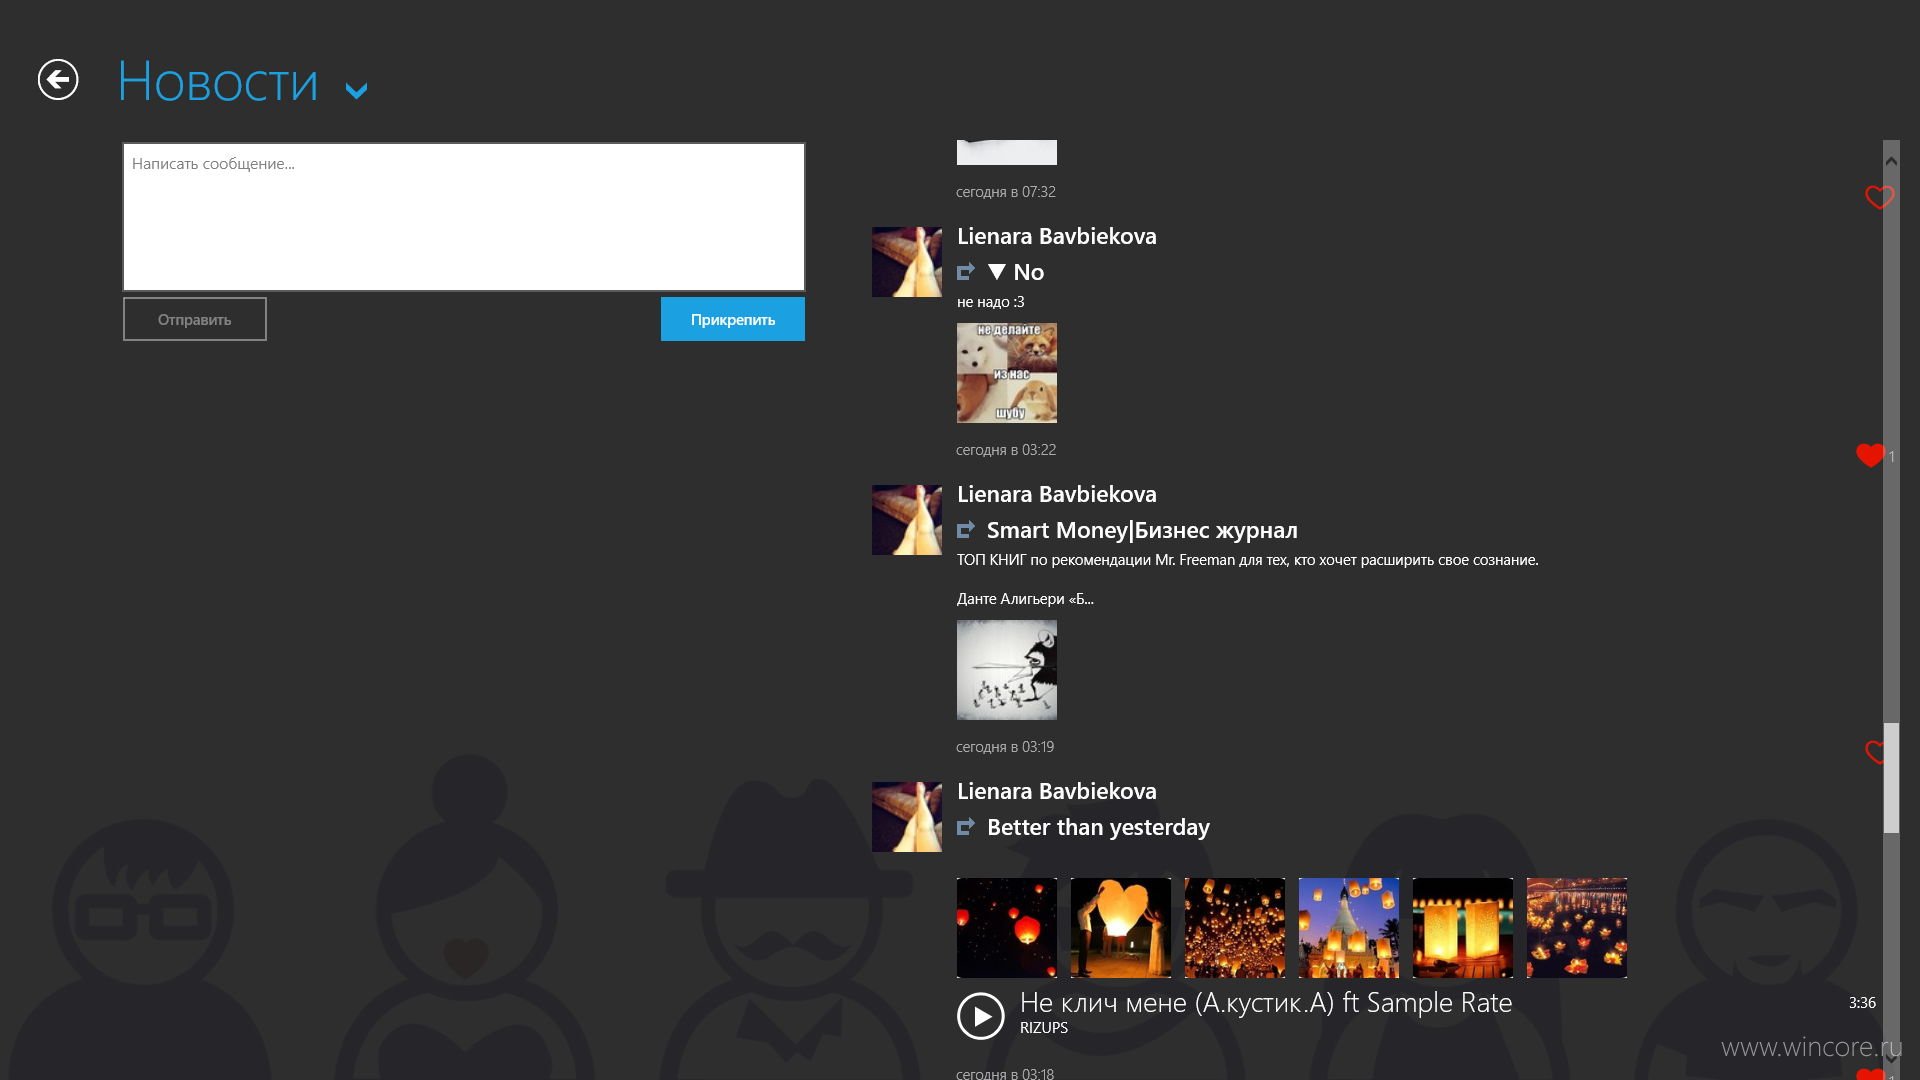The width and height of the screenshot is (1920, 1080).
Task: Click the feed scrollbar thumb
Action: [1891, 778]
